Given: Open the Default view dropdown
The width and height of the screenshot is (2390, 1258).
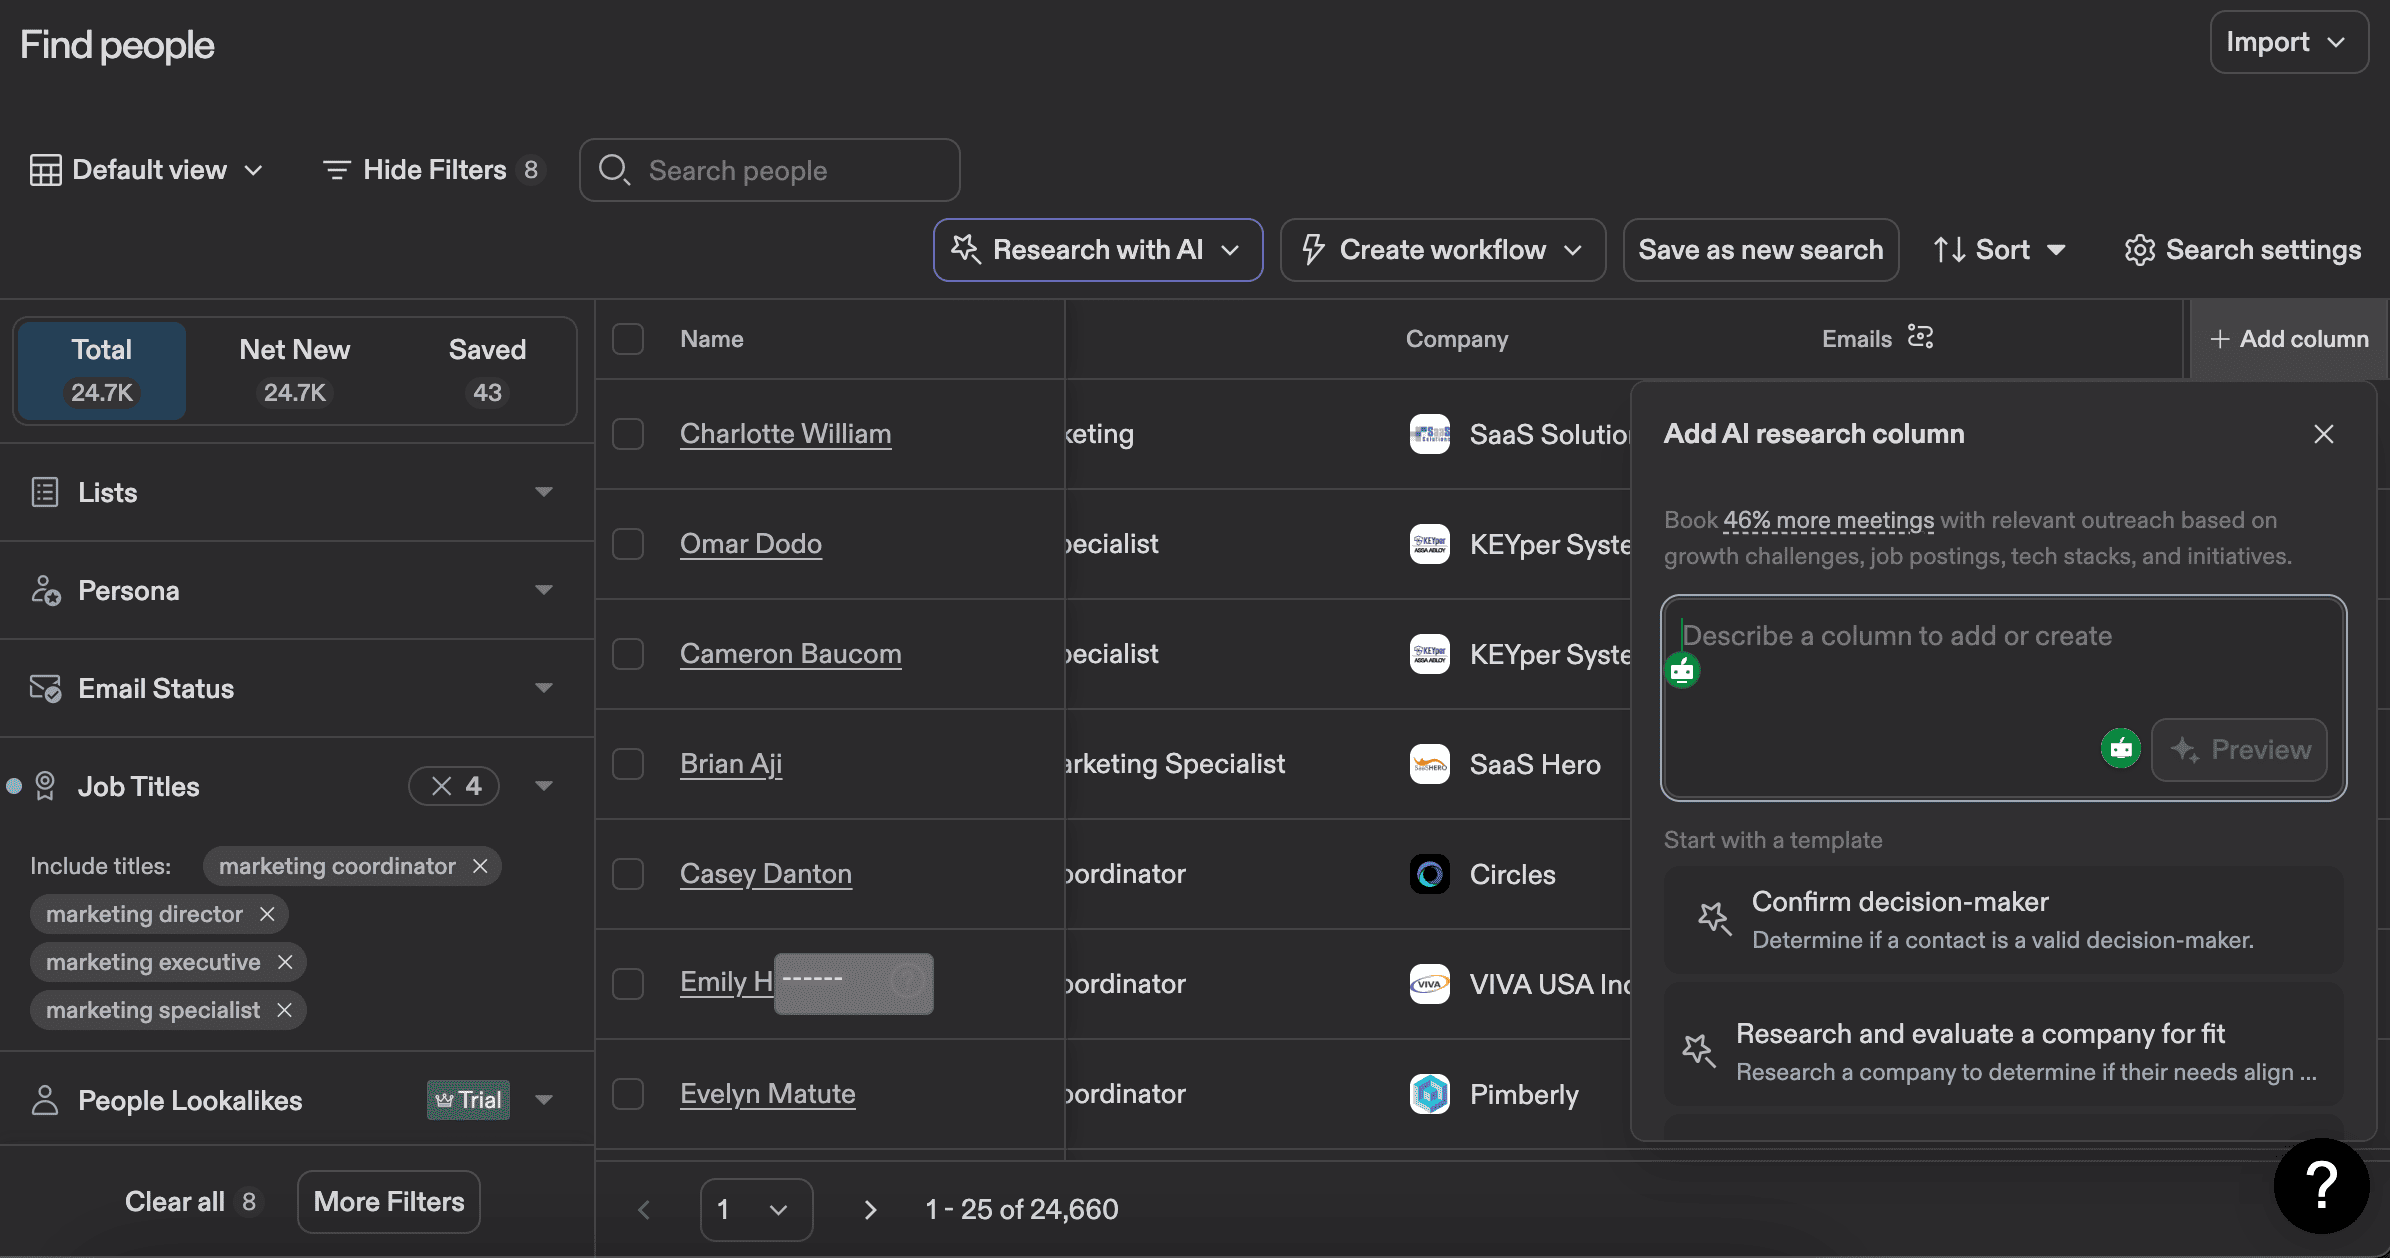Looking at the screenshot, I should coord(147,169).
